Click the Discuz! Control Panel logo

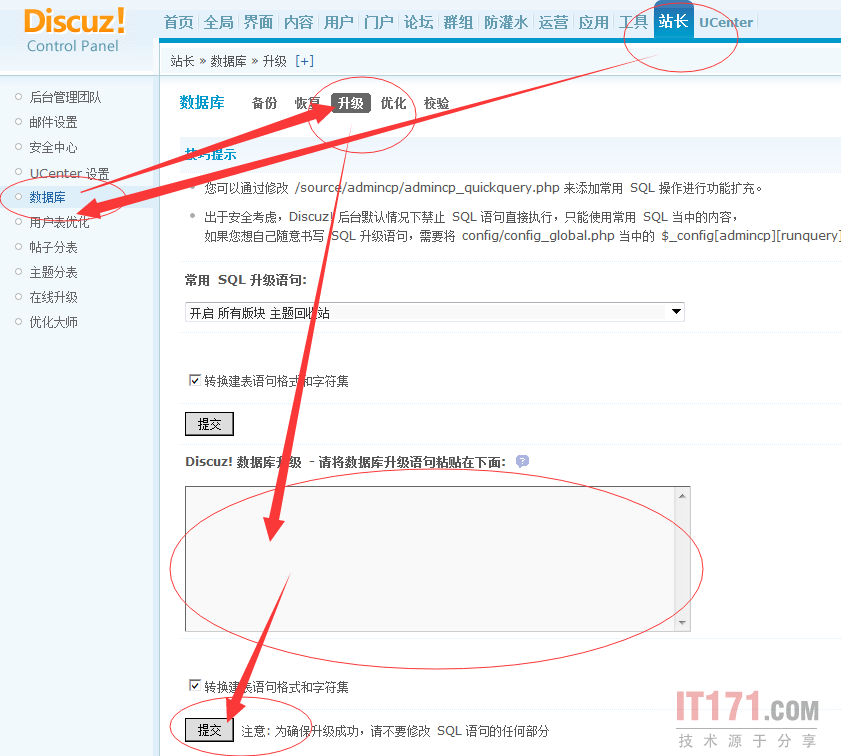click(75, 30)
